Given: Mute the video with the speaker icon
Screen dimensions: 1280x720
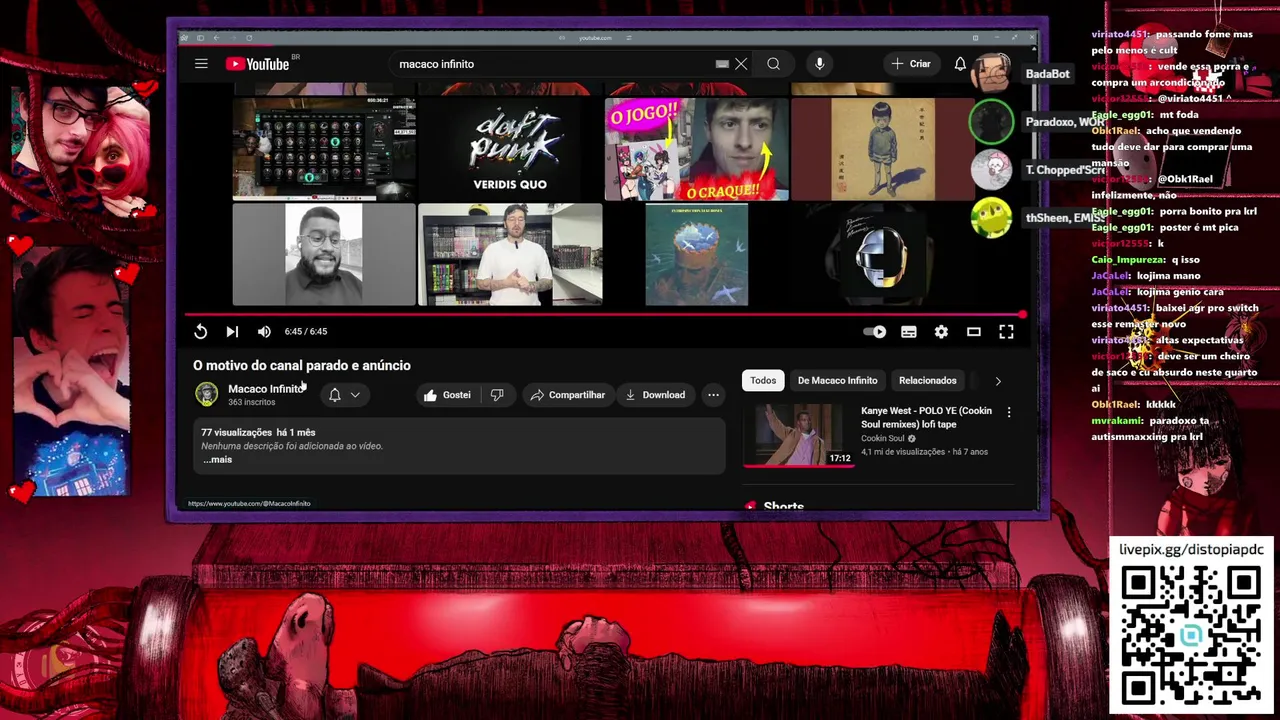Looking at the screenshot, I should tap(264, 332).
